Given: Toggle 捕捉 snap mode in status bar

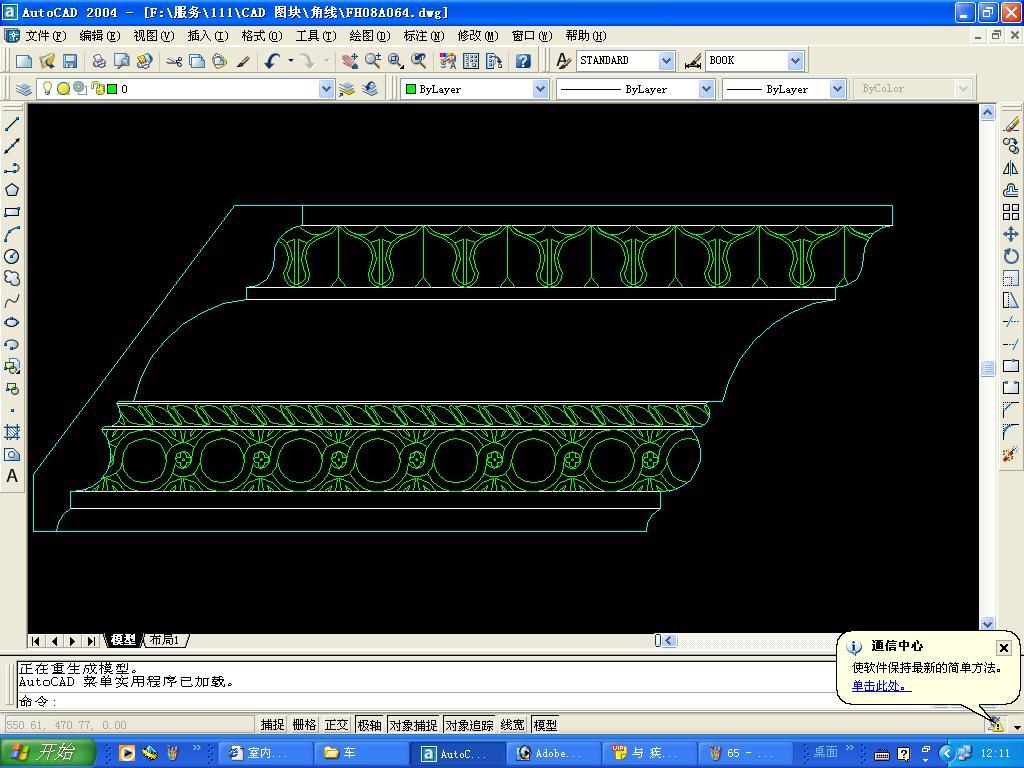Looking at the screenshot, I should (272, 725).
